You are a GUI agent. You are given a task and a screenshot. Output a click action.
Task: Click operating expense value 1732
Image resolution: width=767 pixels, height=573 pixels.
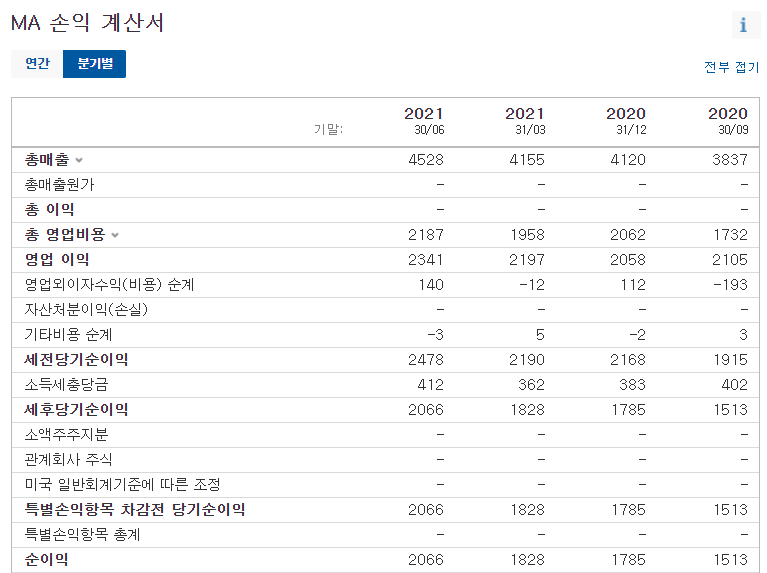730,234
